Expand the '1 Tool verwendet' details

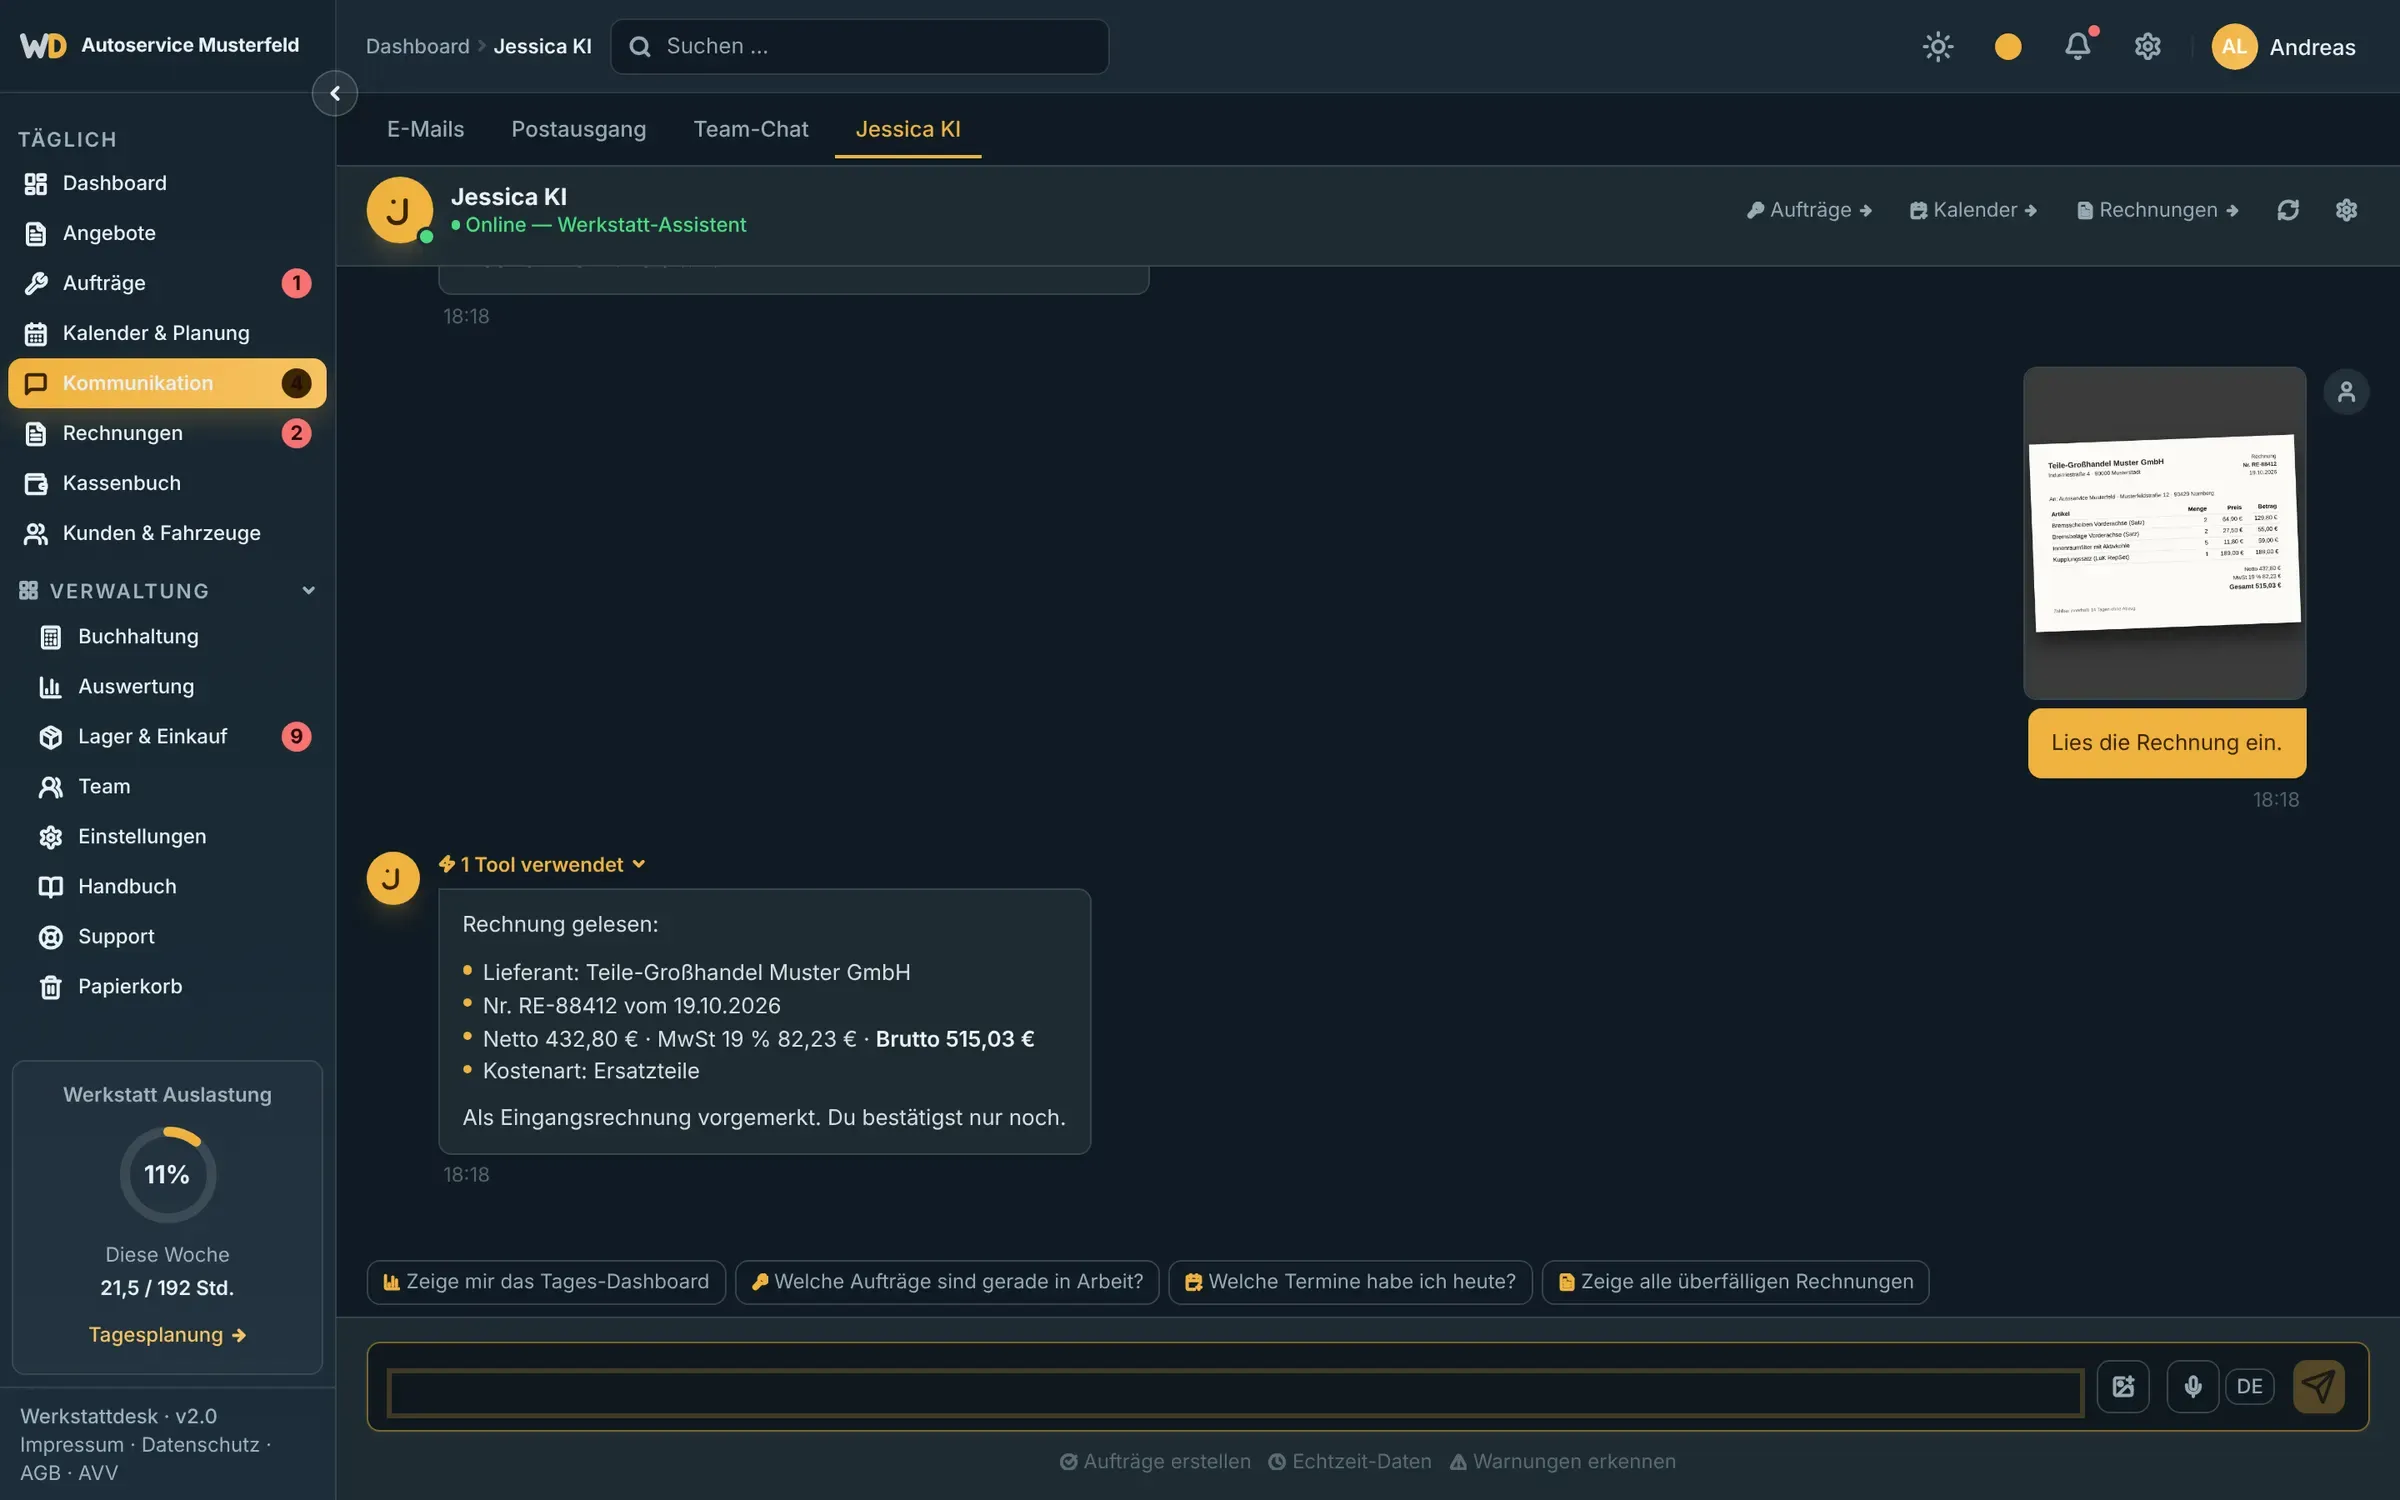tap(543, 864)
